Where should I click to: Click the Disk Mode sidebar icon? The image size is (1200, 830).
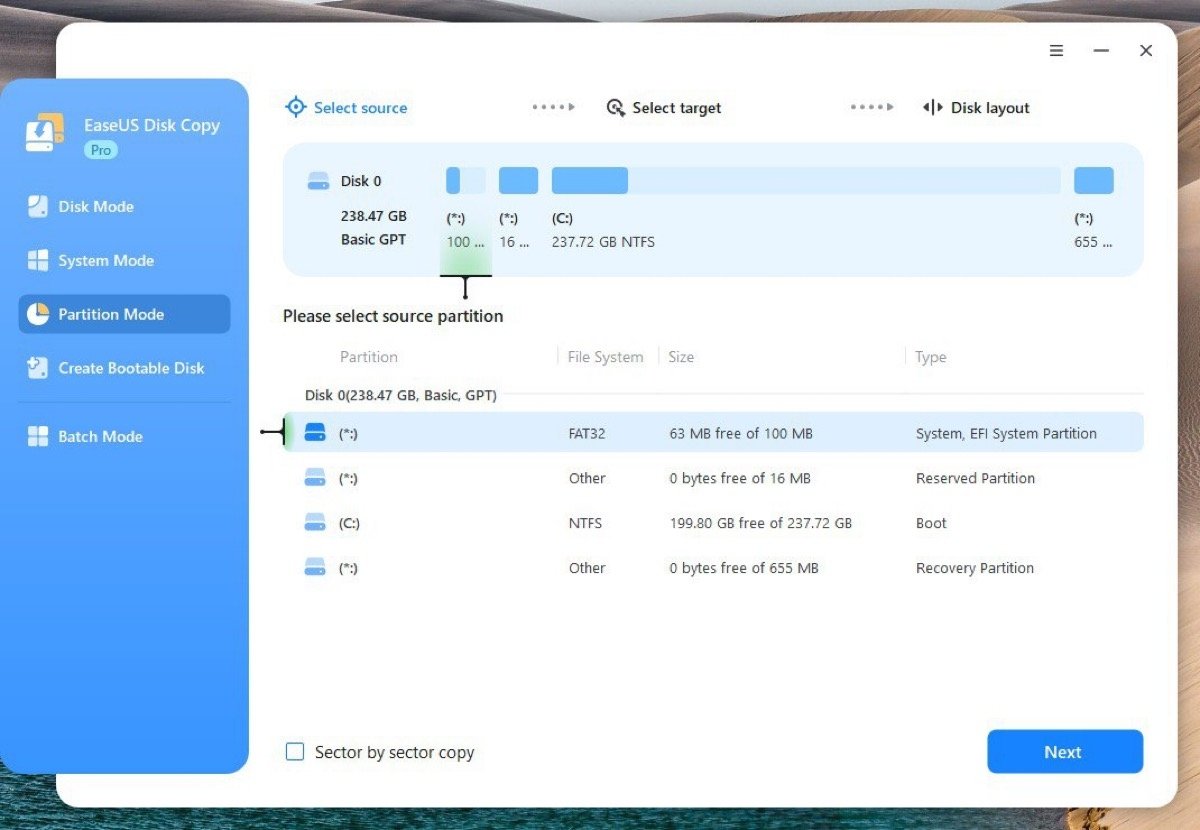tap(37, 207)
